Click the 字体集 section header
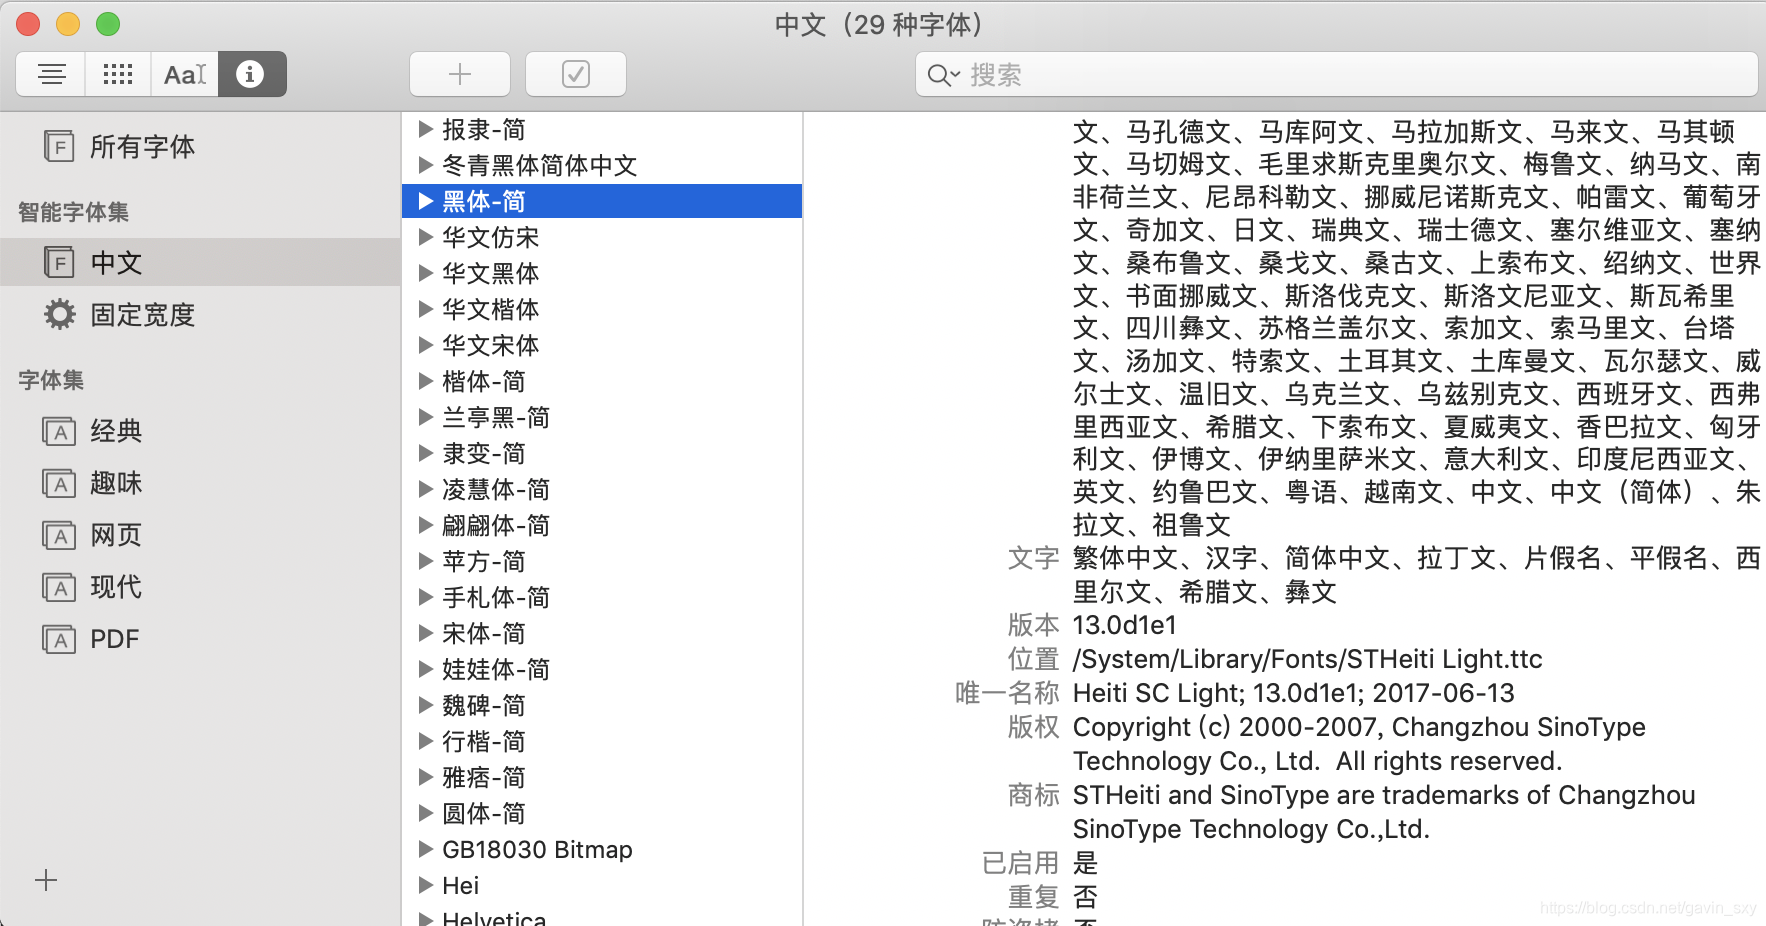The height and width of the screenshot is (926, 1766). 51,380
